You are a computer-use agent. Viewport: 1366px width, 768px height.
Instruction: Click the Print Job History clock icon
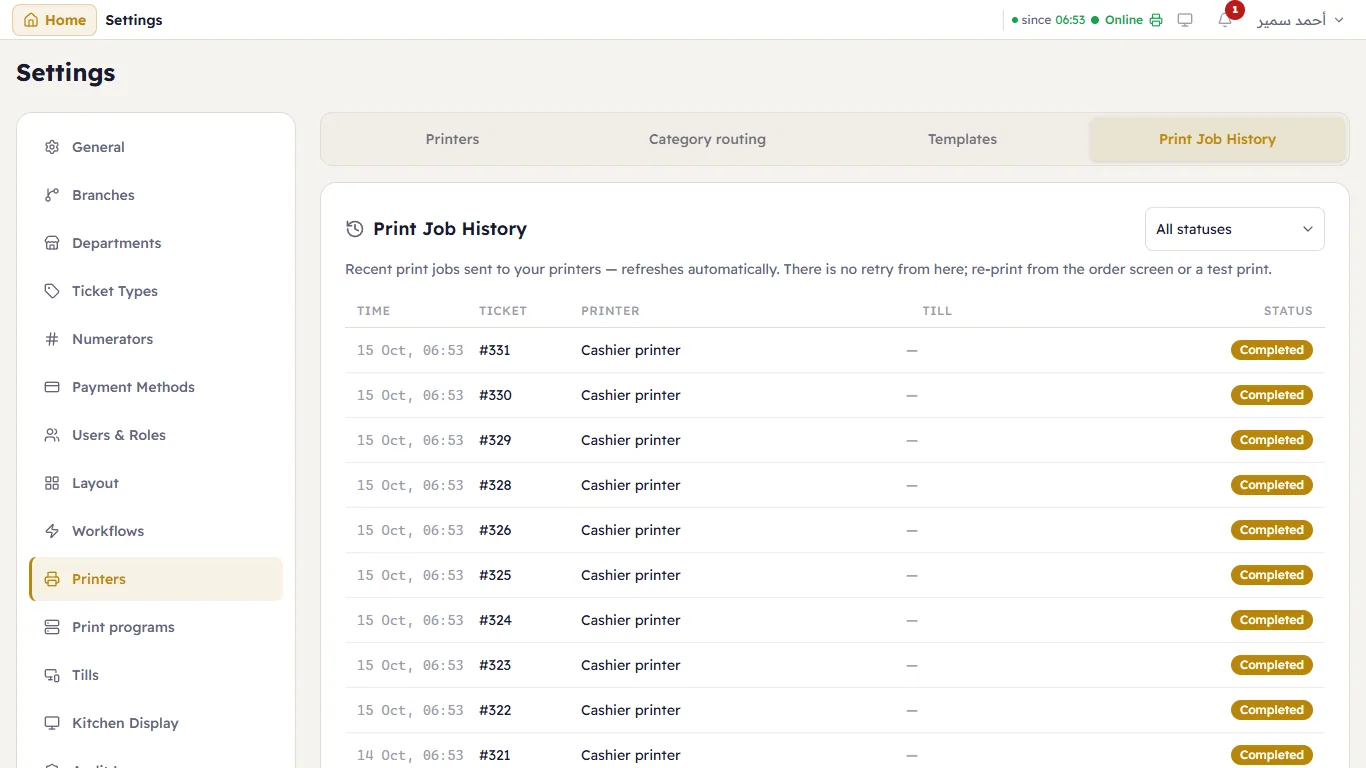click(354, 229)
